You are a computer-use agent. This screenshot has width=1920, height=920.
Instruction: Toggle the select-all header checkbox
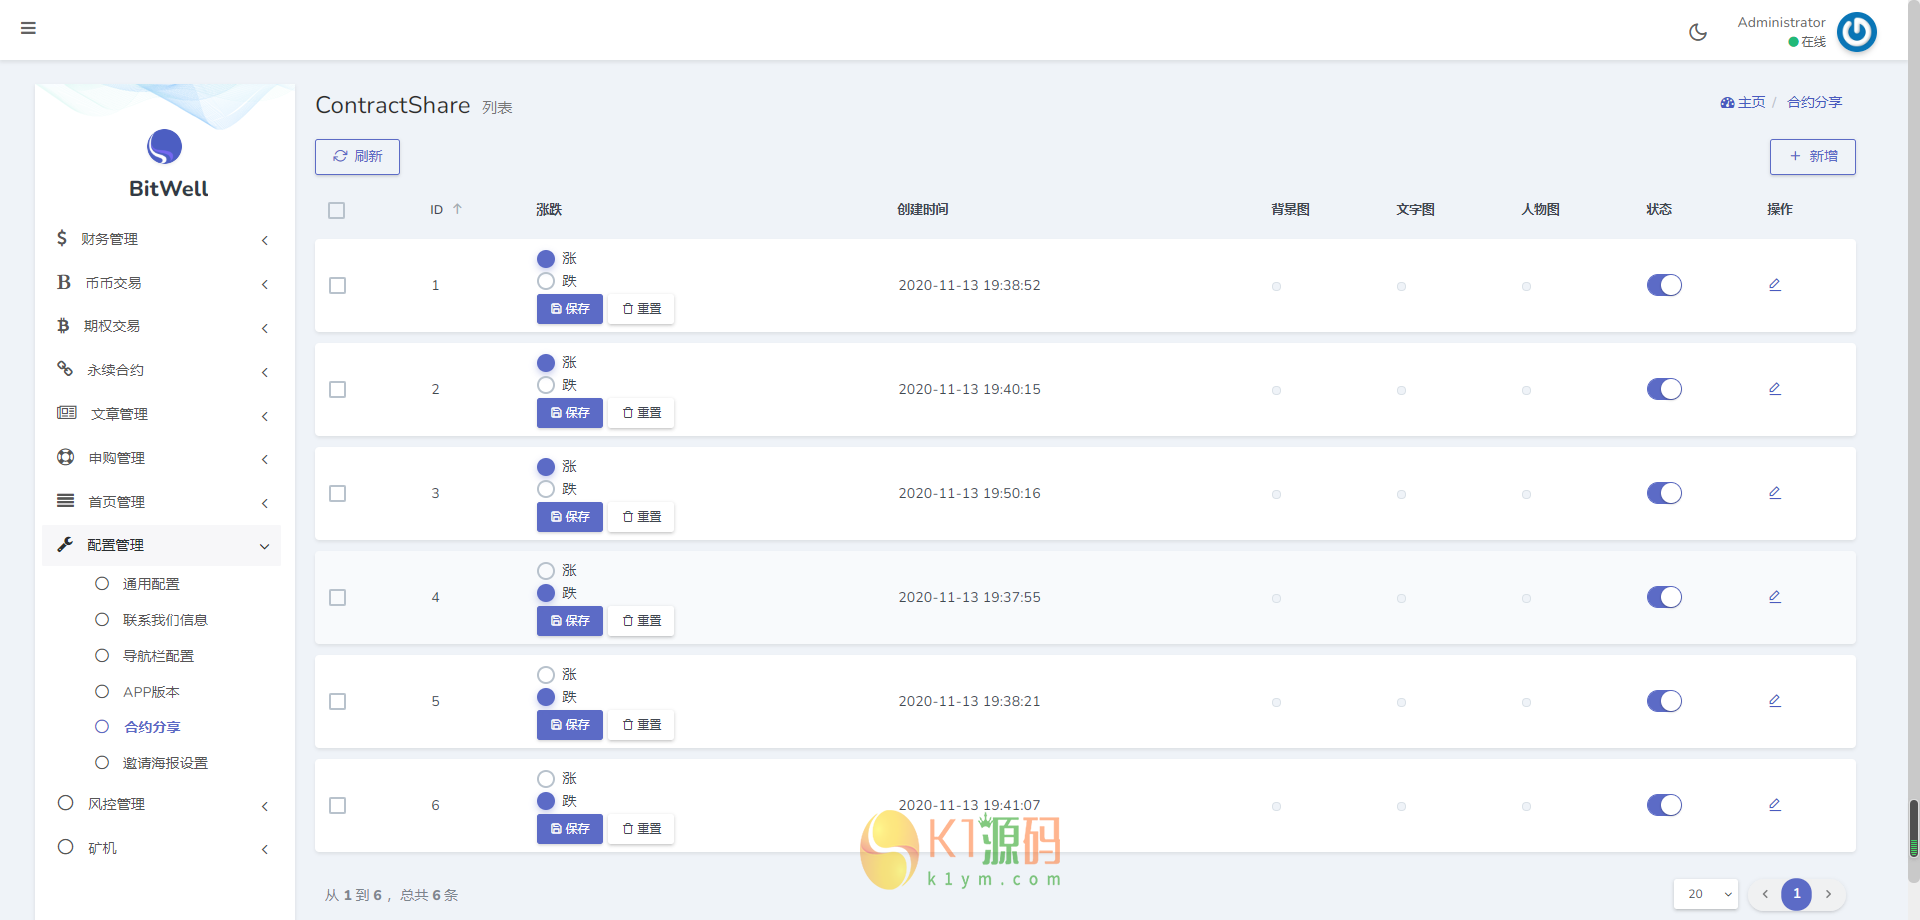(x=337, y=210)
